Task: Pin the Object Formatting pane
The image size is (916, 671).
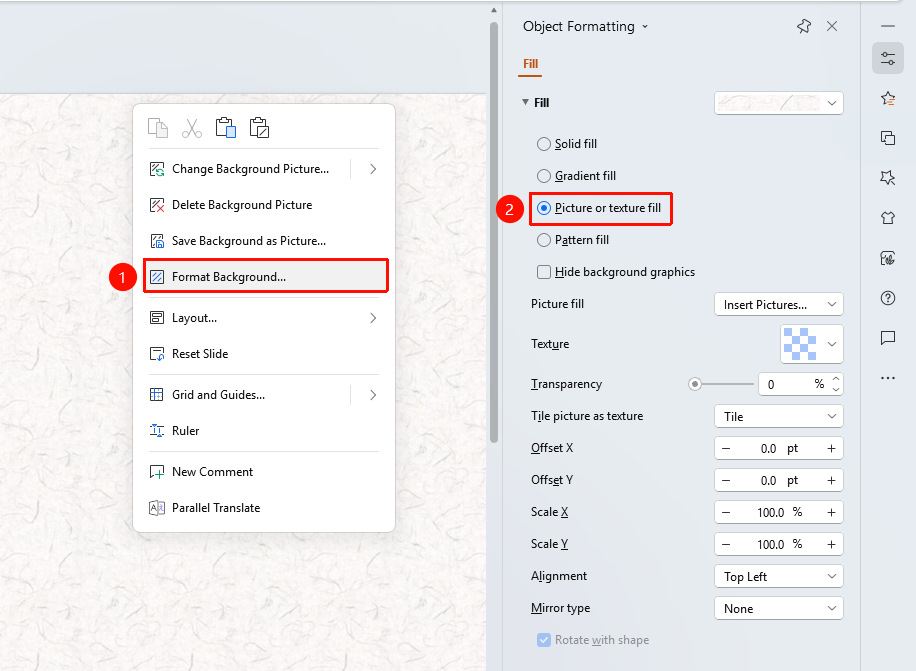Action: (804, 26)
